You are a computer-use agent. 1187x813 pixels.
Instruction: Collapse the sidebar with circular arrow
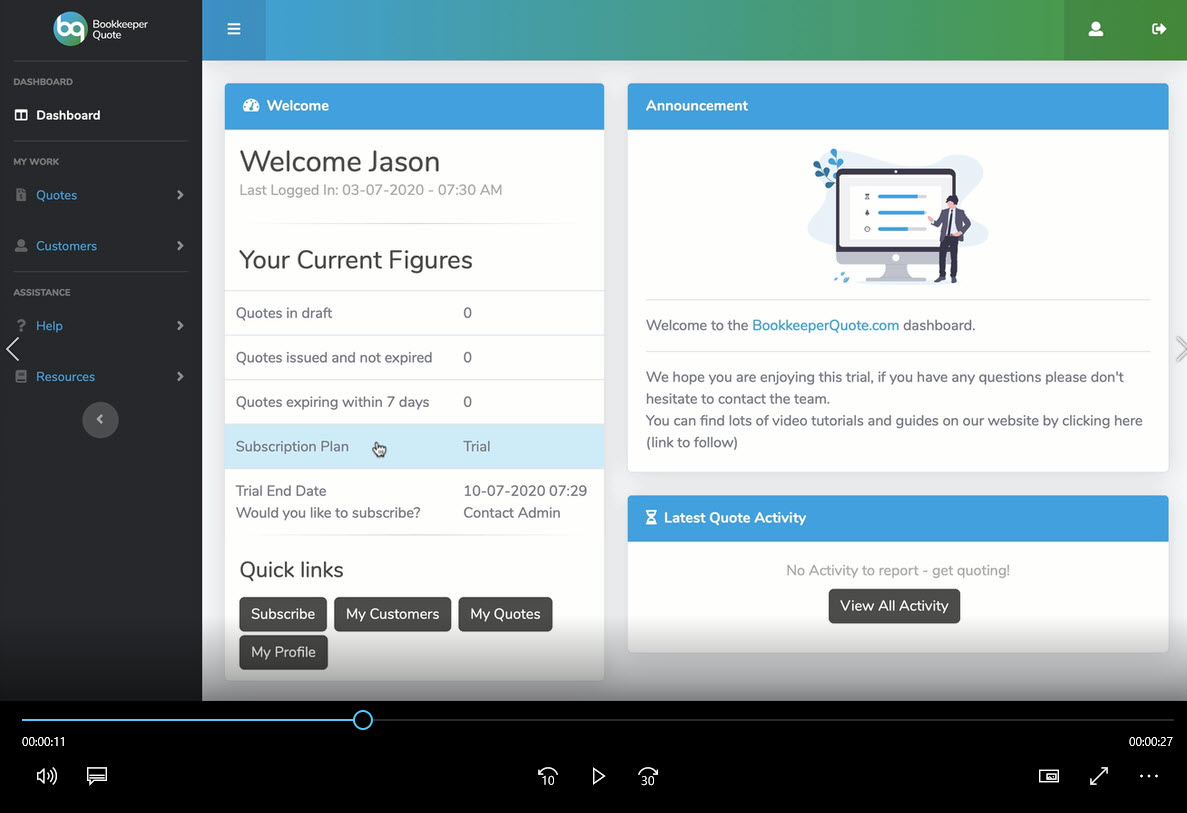click(100, 420)
